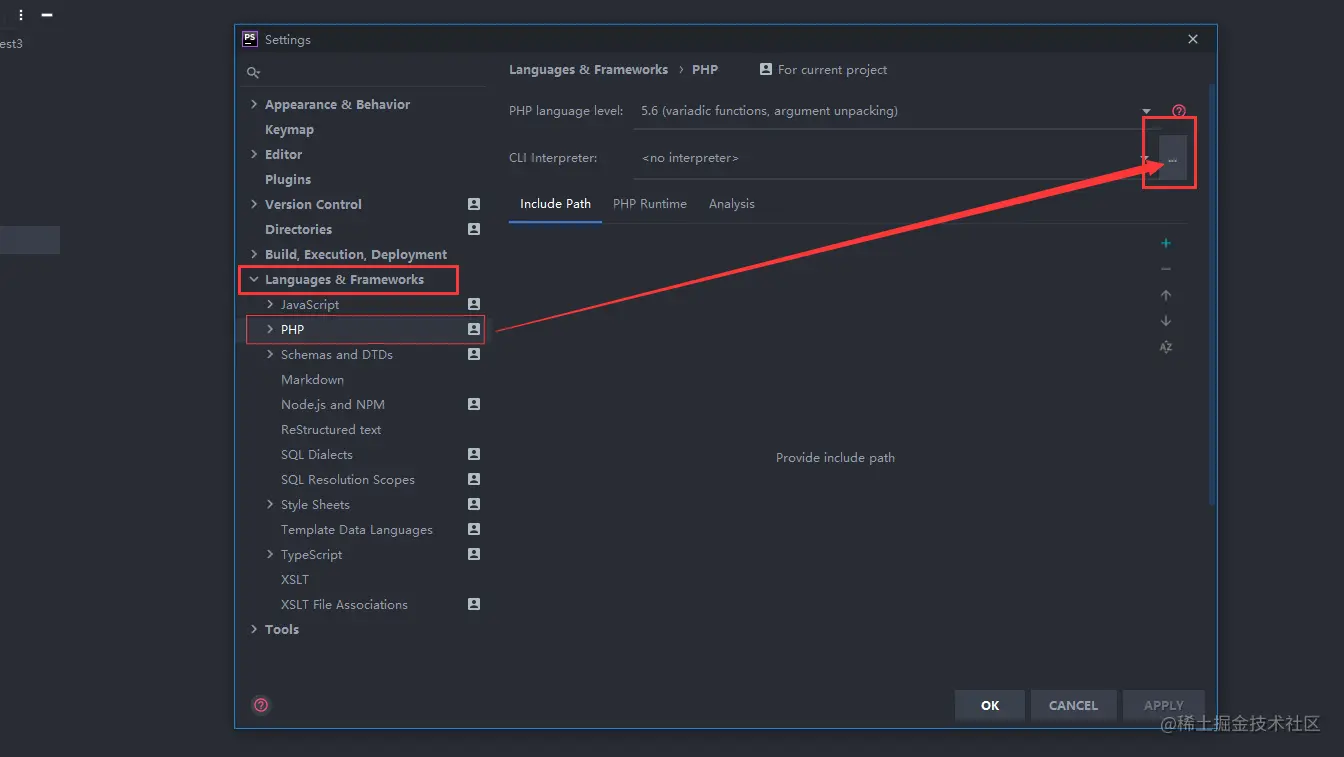Collapse Languages & Frameworks section
Screen dimensions: 1344x757
point(254,280)
